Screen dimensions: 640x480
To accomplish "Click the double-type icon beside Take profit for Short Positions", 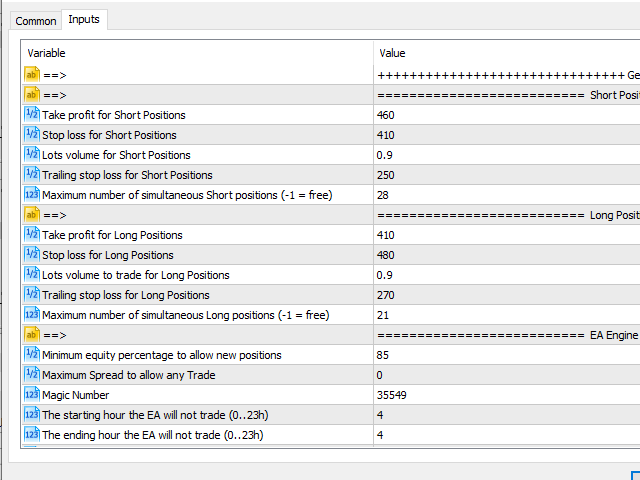I will (x=32, y=114).
